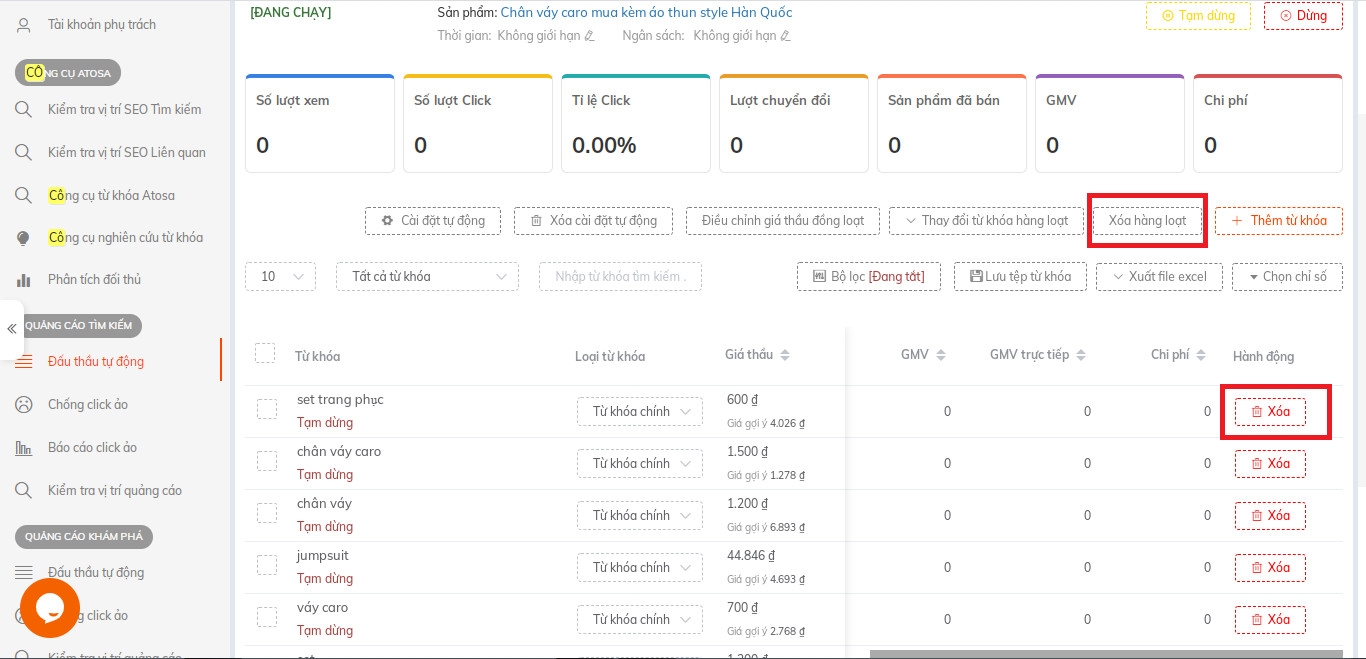
Task: Open the rows-per-page dropdown showing 10
Action: click(x=280, y=276)
